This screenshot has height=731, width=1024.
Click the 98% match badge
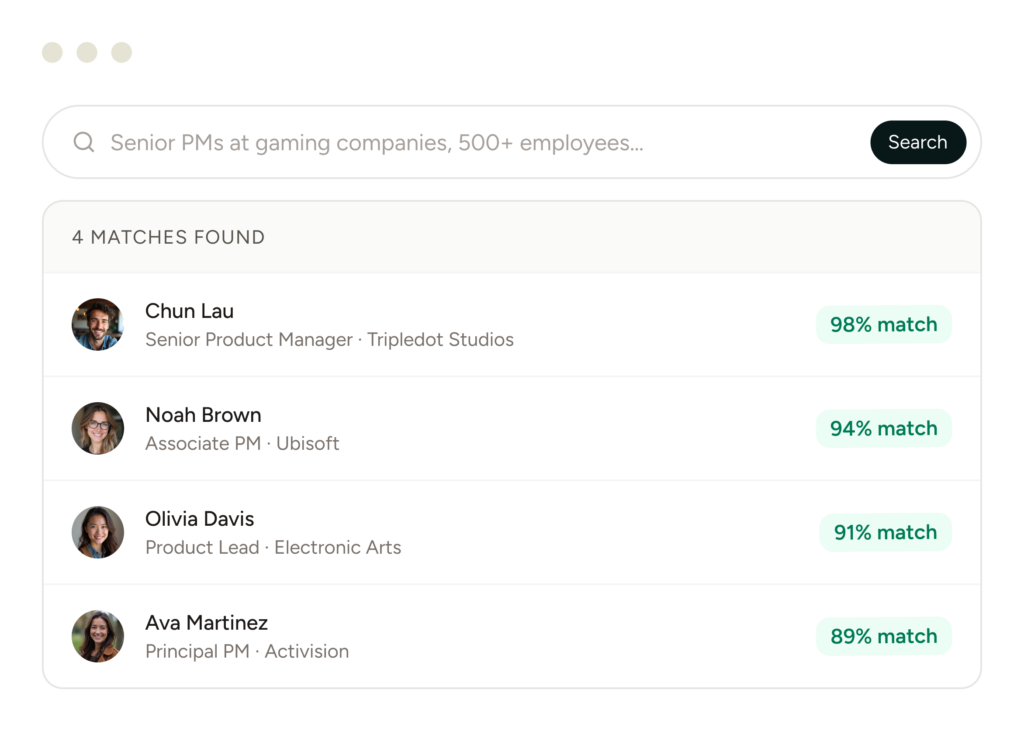click(883, 324)
